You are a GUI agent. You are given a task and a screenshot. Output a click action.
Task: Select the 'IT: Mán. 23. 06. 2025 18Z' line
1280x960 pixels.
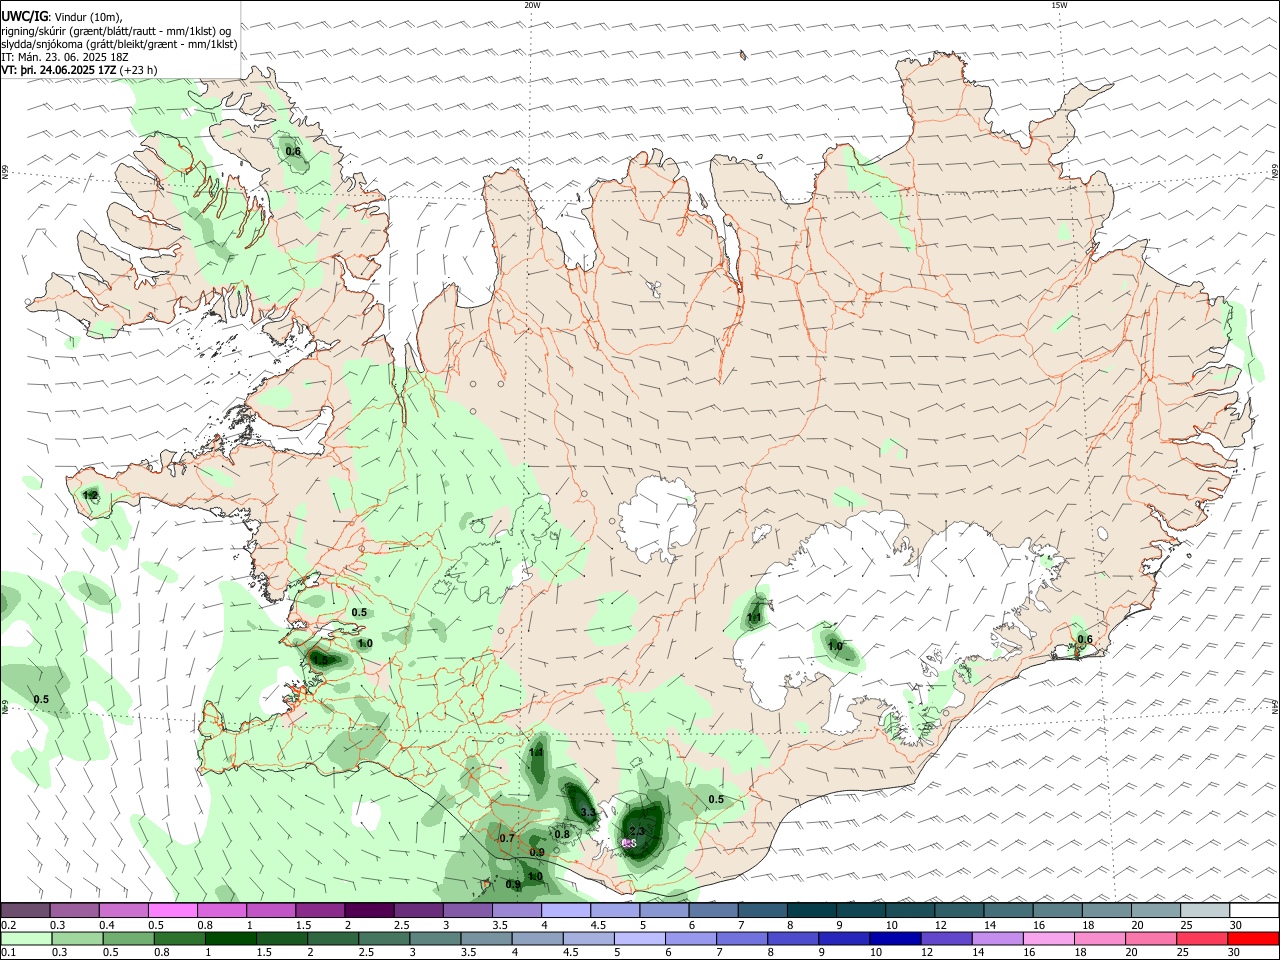(65, 57)
